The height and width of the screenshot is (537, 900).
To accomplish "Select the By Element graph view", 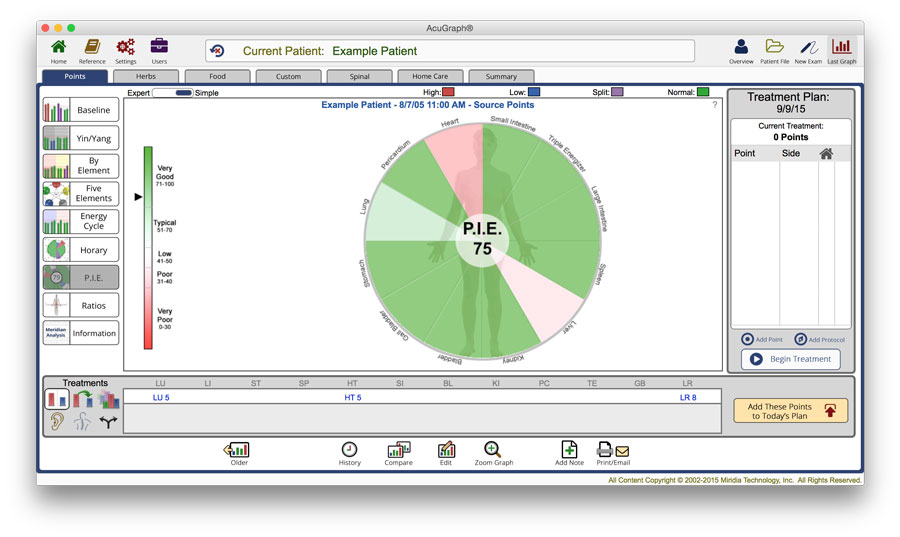I will 81,166.
